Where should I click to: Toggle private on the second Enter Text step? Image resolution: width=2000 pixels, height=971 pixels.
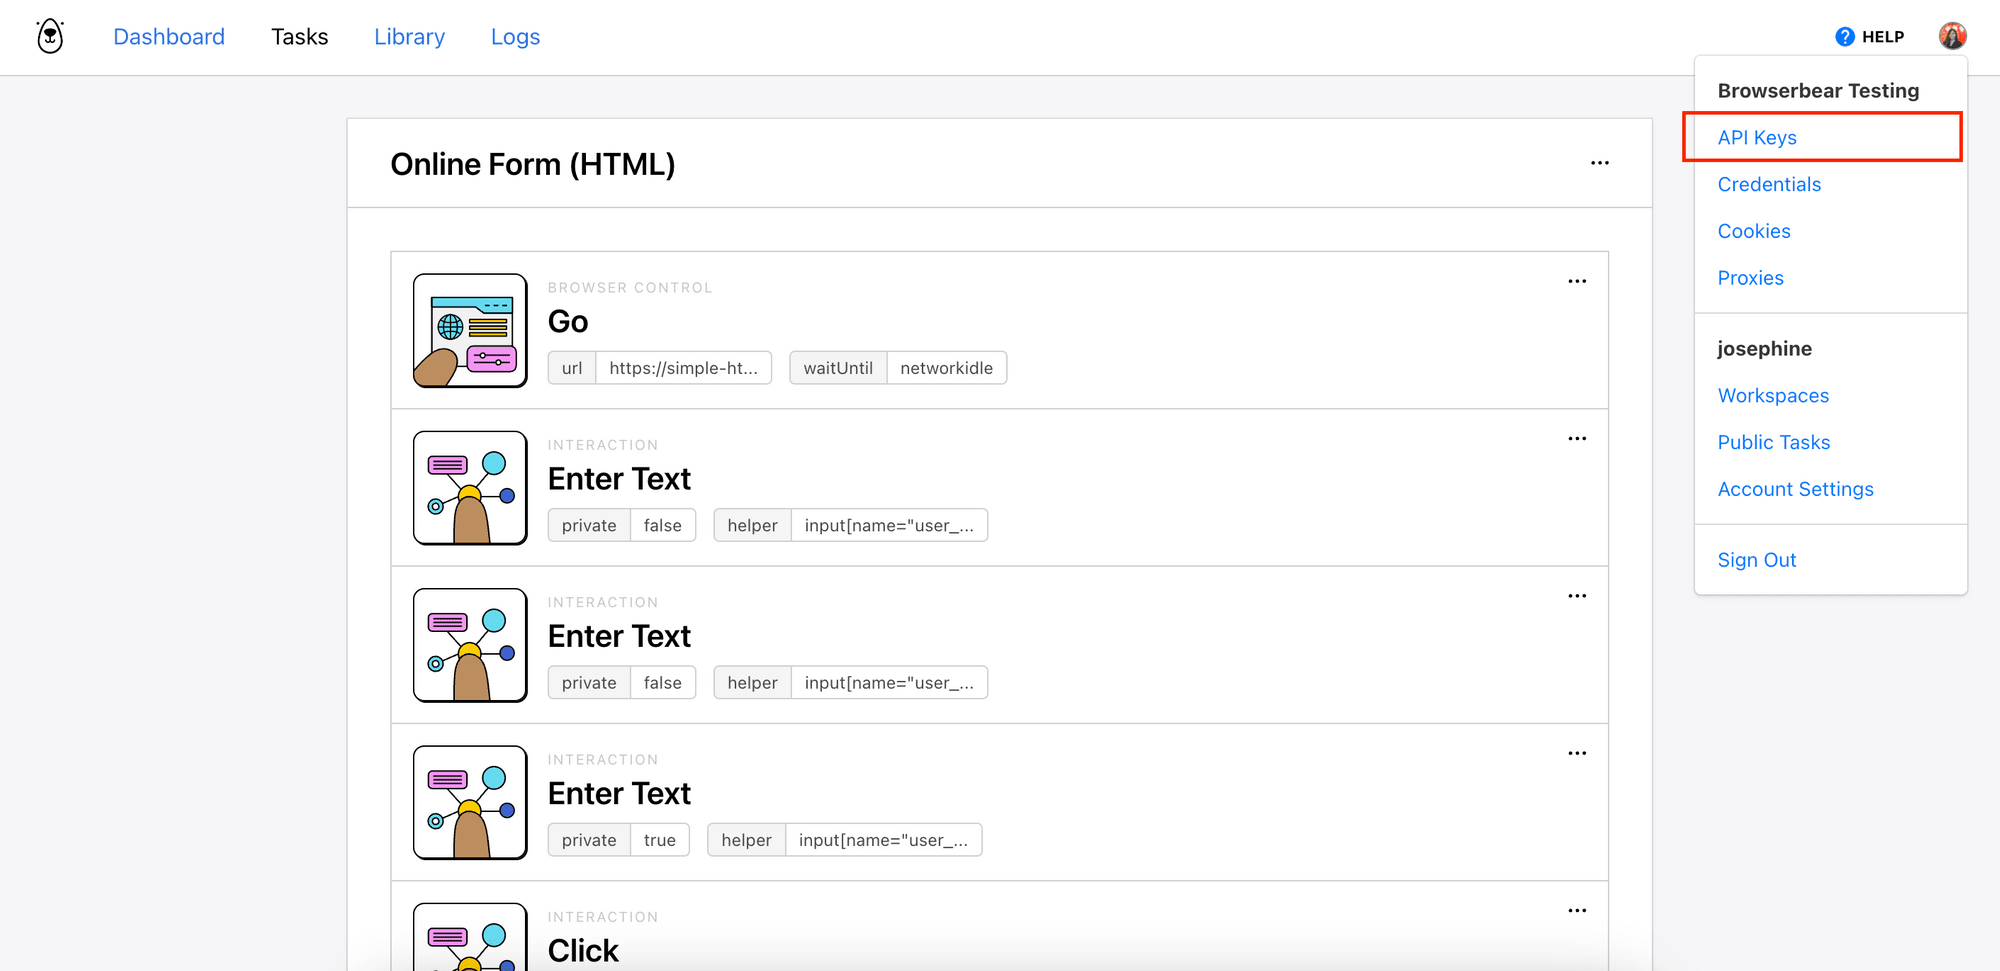pyautogui.click(x=621, y=682)
